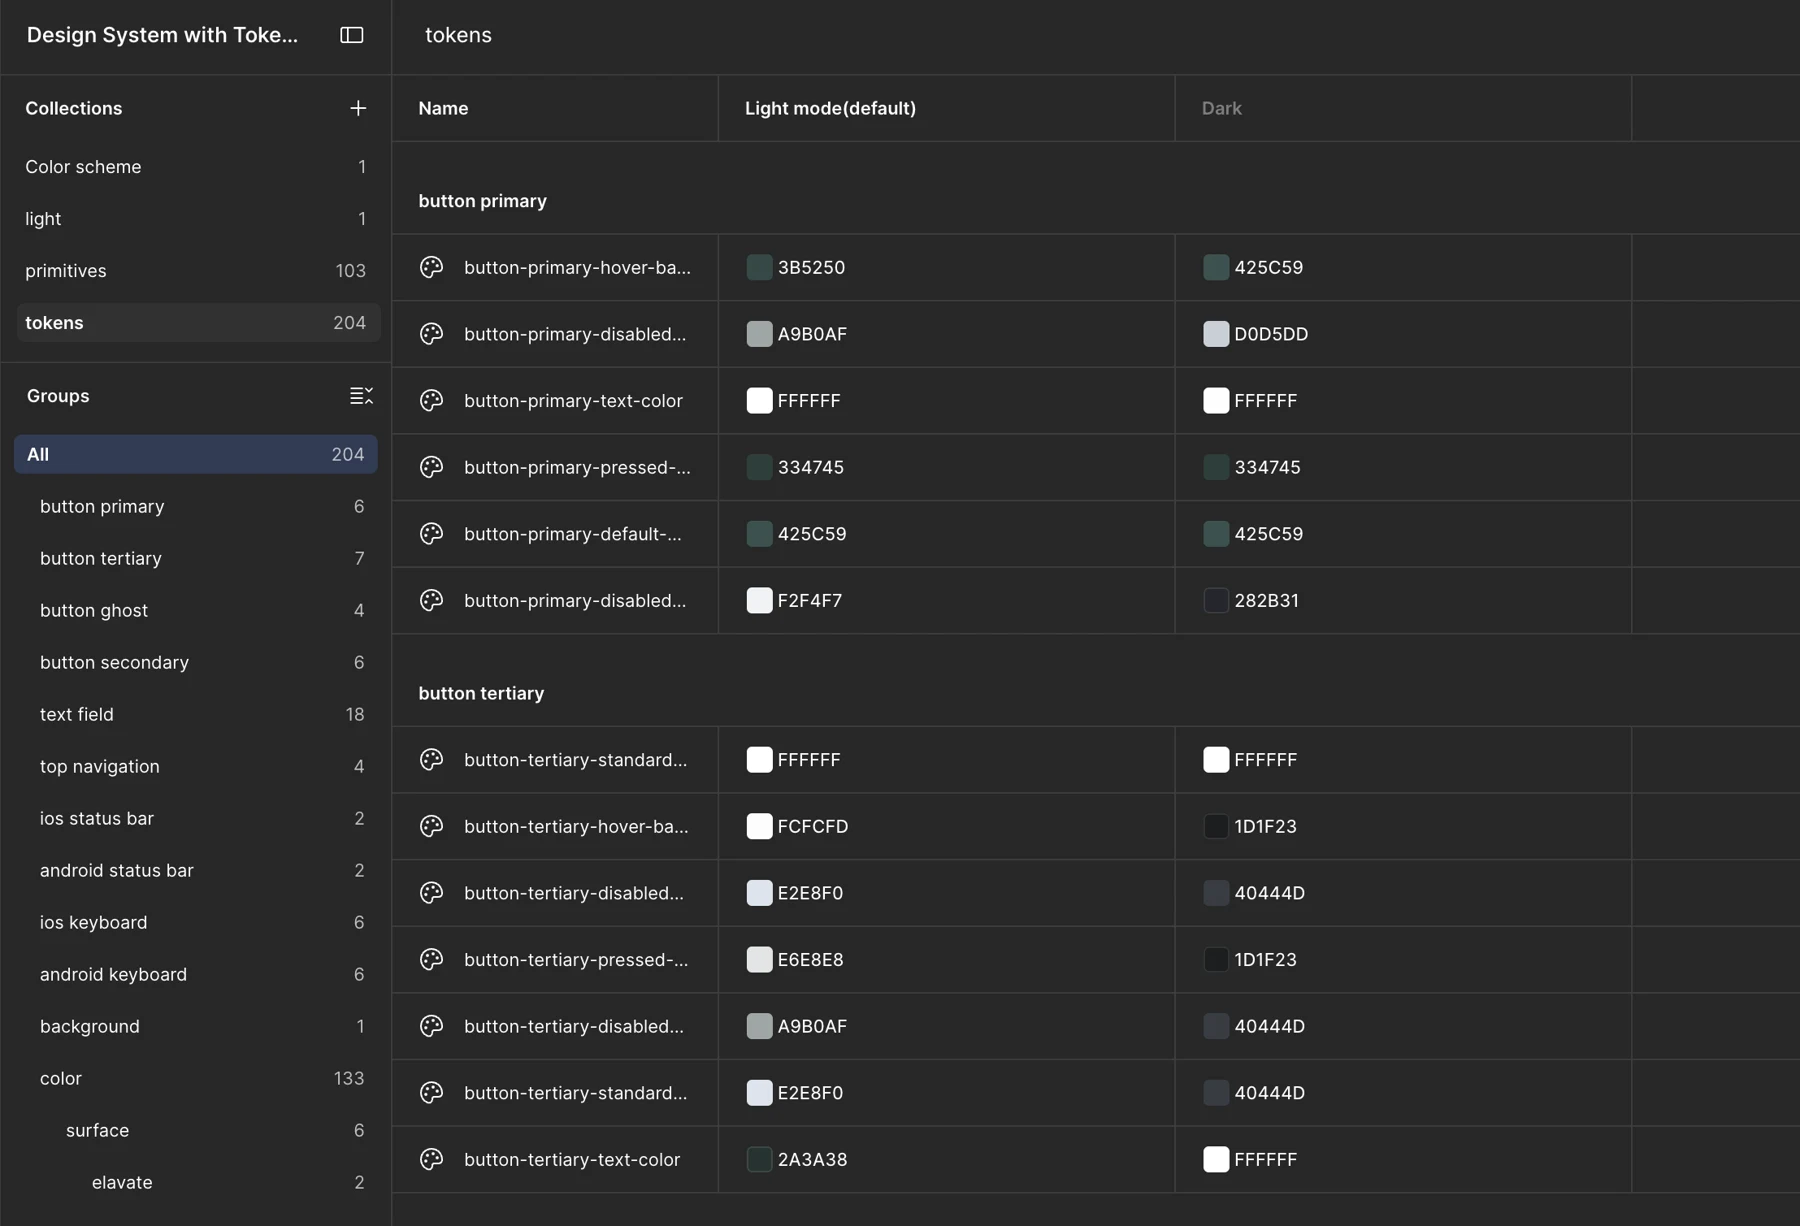Select the android keyboard group
This screenshot has height=1226, width=1800.
195,974
